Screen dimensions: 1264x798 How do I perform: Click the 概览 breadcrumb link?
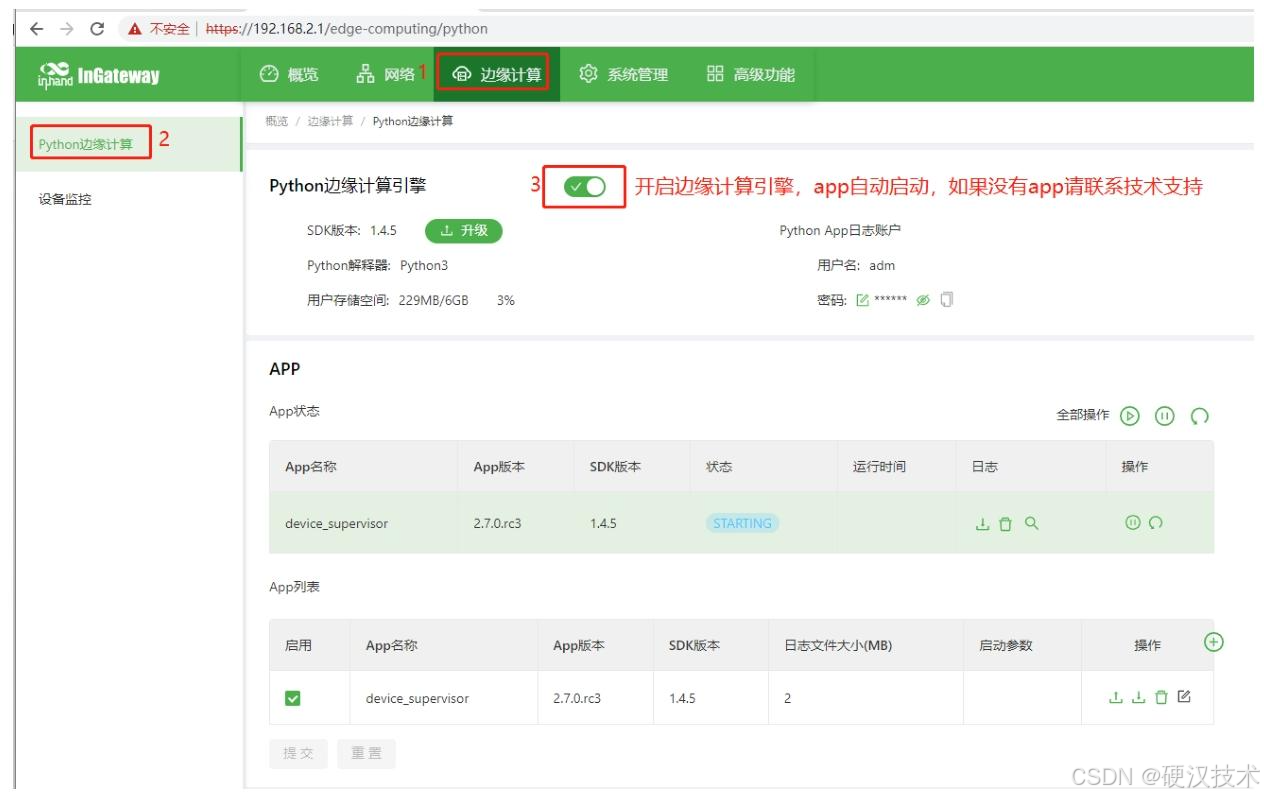pos(277,121)
